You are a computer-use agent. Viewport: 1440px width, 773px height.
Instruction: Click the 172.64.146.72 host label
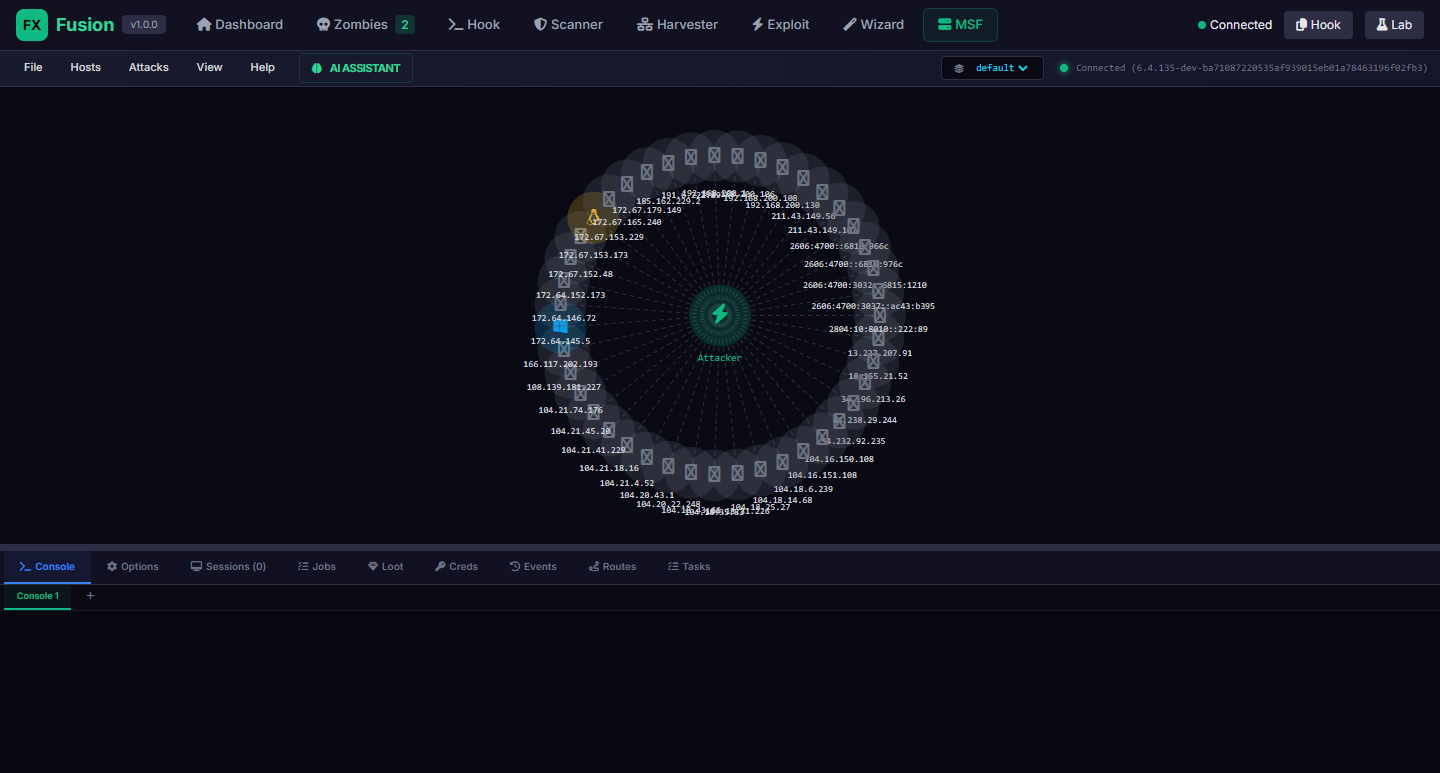[564, 319]
